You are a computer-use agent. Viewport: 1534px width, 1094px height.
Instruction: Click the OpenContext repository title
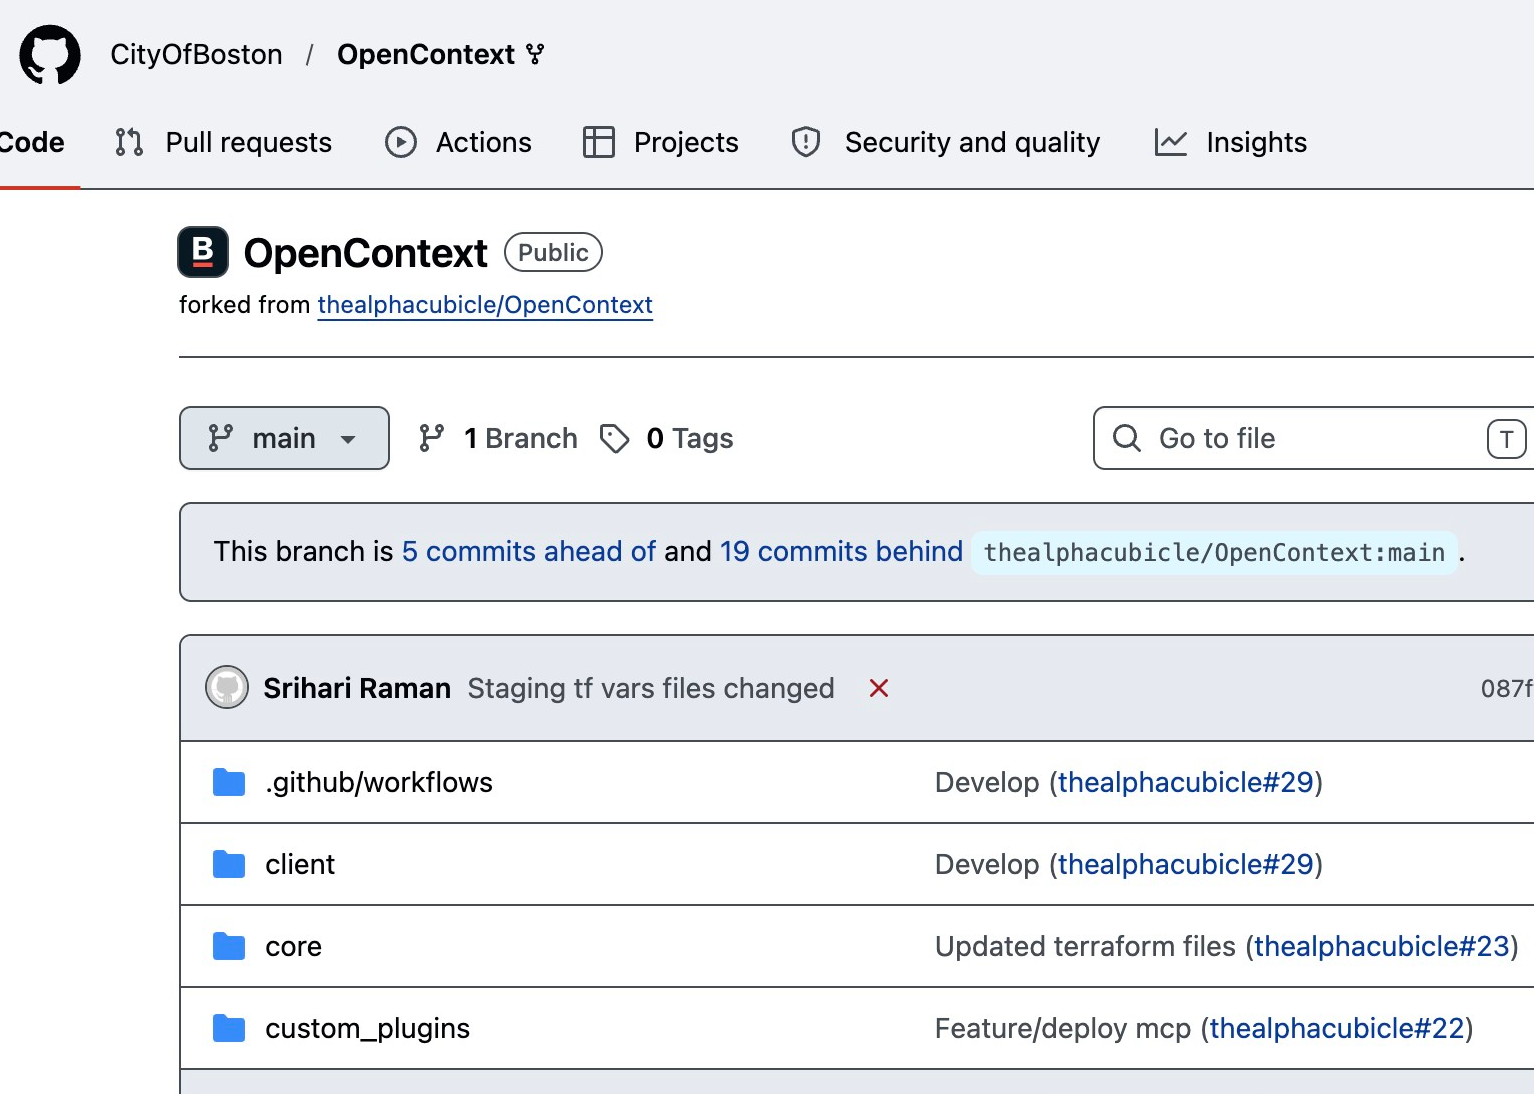(366, 253)
